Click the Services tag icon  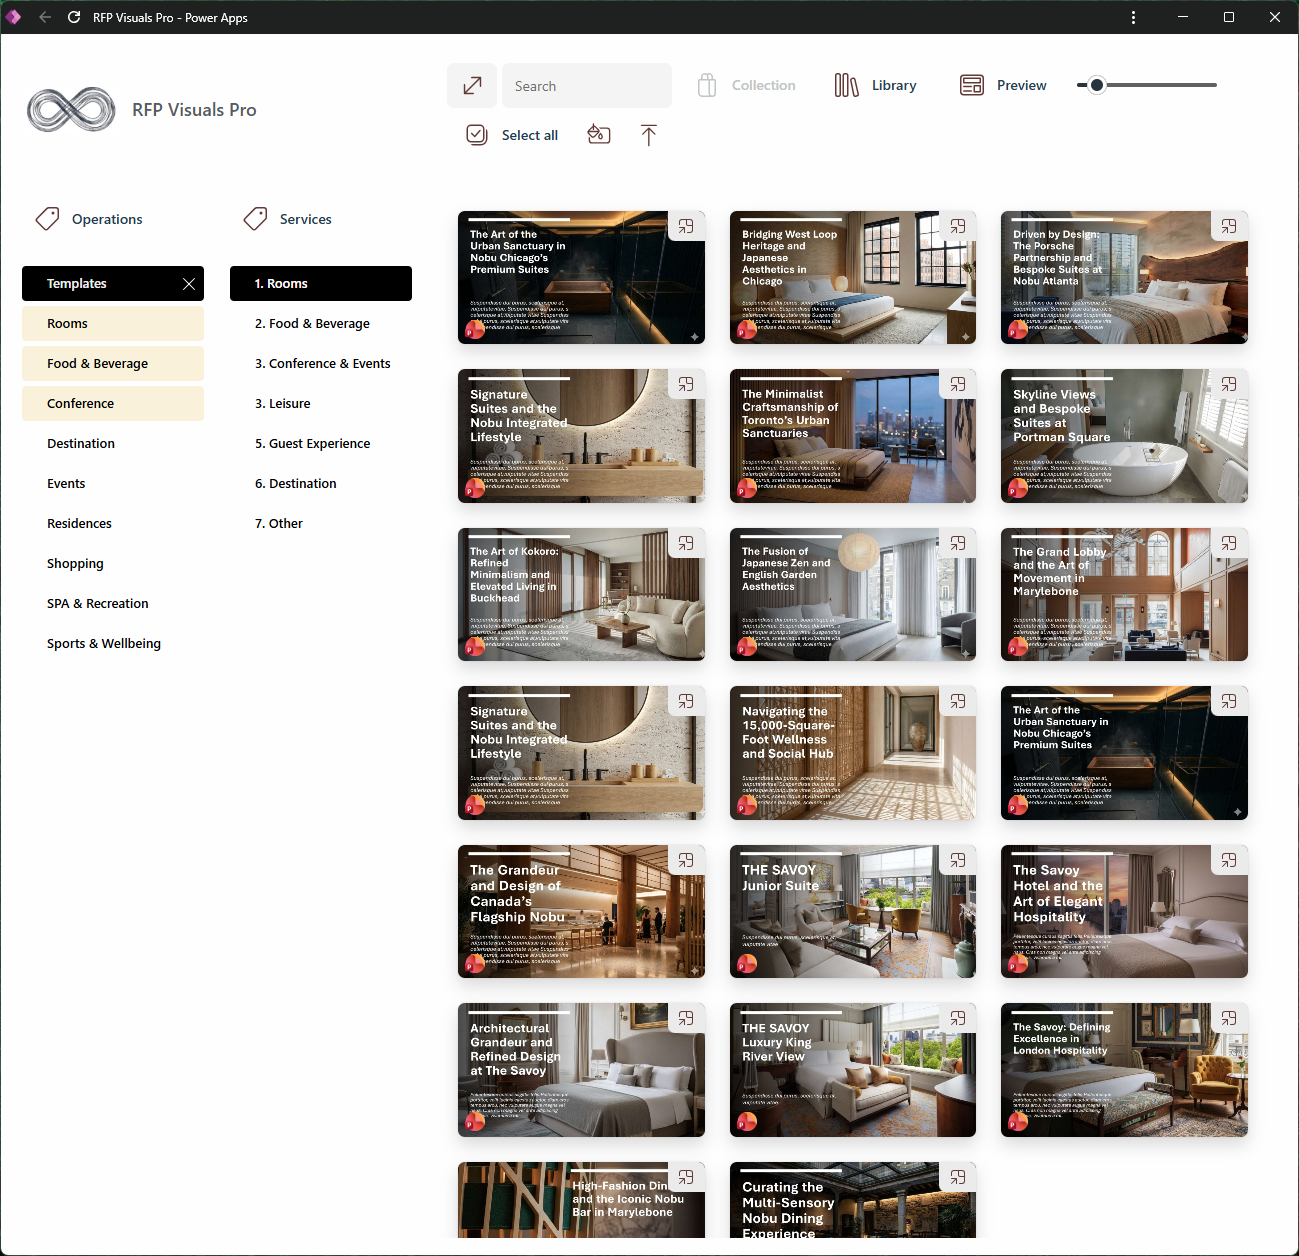pos(255,219)
